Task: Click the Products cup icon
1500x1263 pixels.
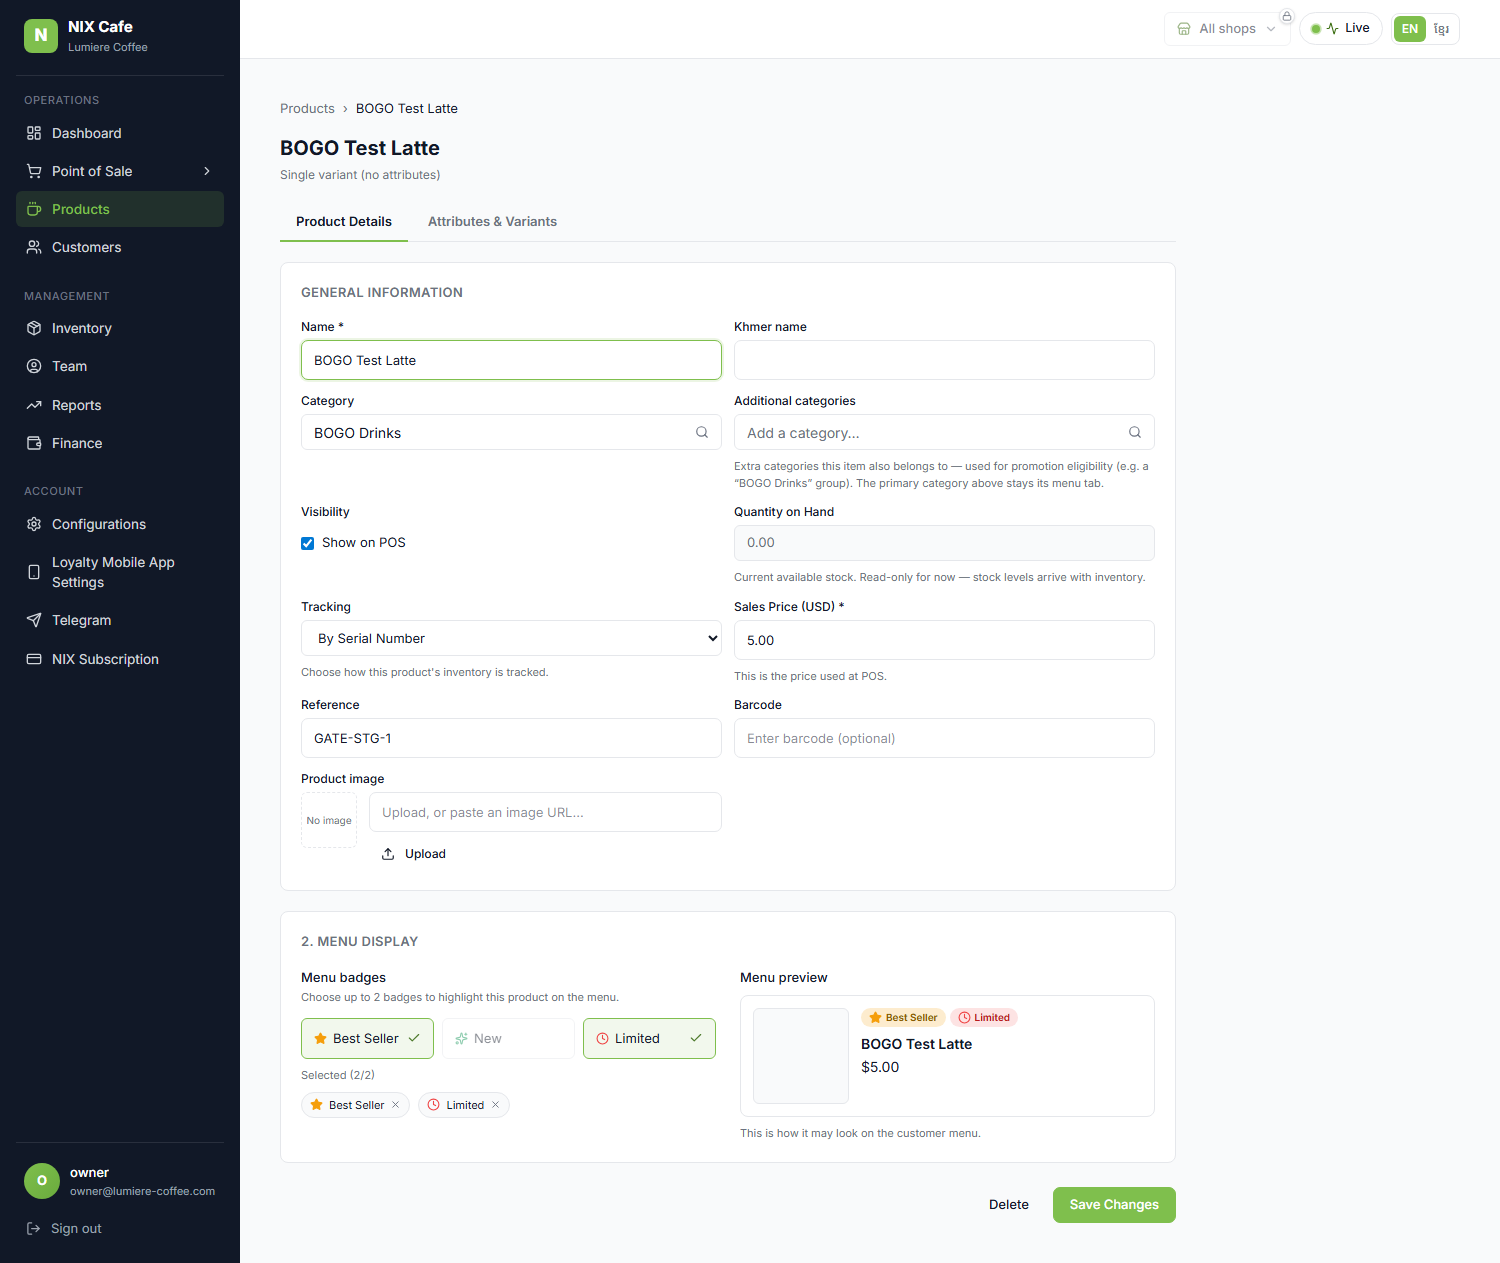Action: pyautogui.click(x=34, y=209)
